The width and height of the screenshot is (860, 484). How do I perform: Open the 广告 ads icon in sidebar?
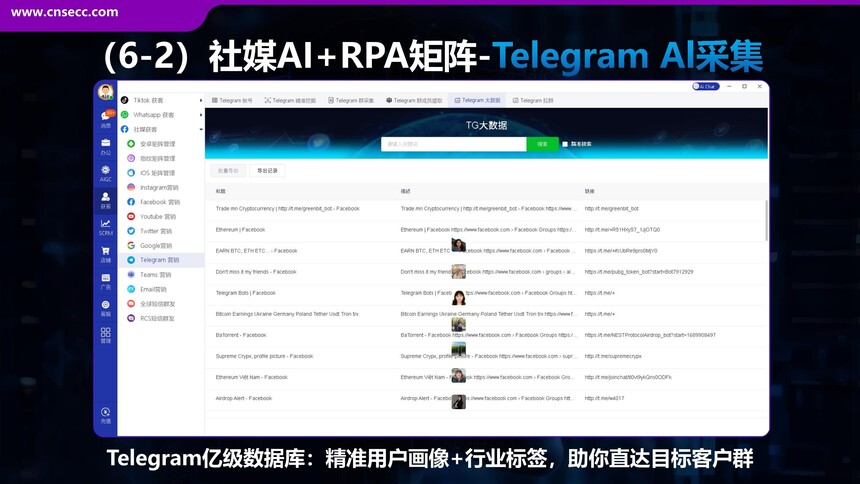105,282
